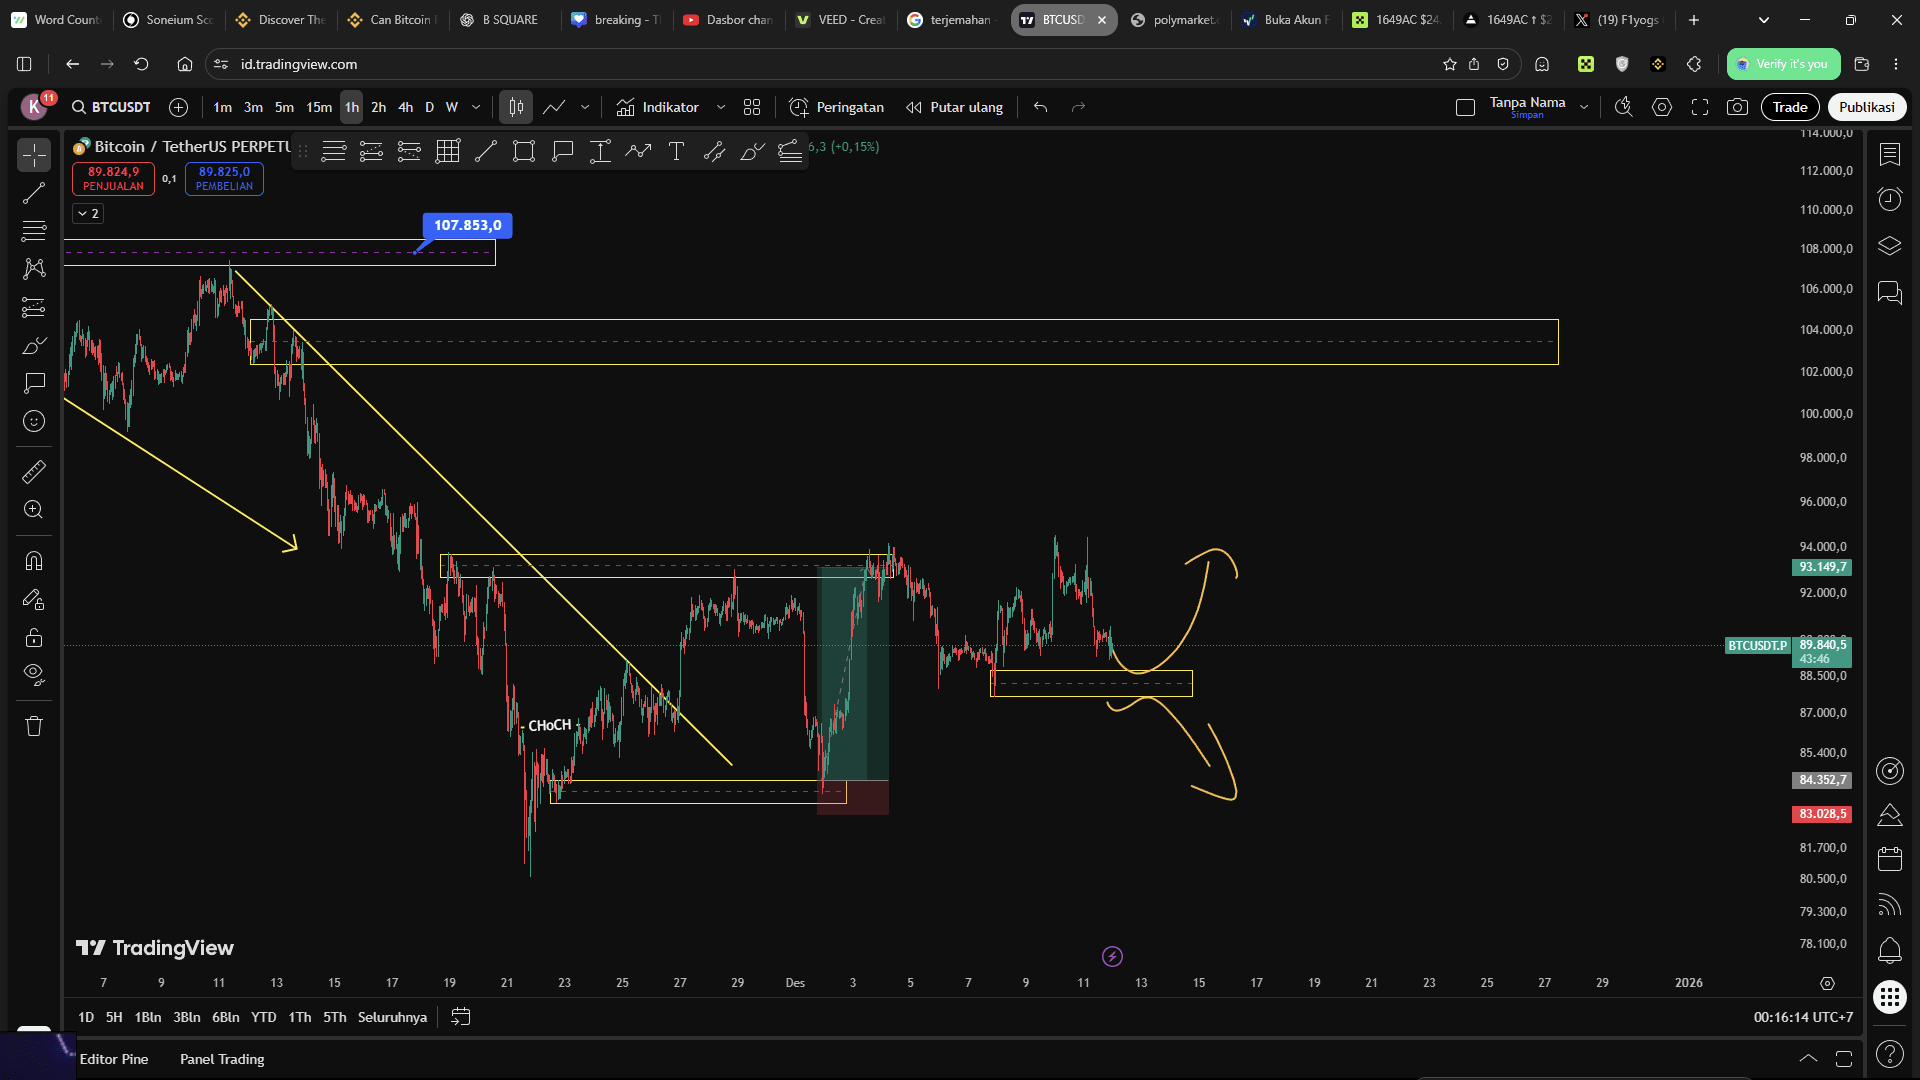Toggle hide all drawings eye icon
1920x1080 pixels.
pyautogui.click(x=34, y=675)
